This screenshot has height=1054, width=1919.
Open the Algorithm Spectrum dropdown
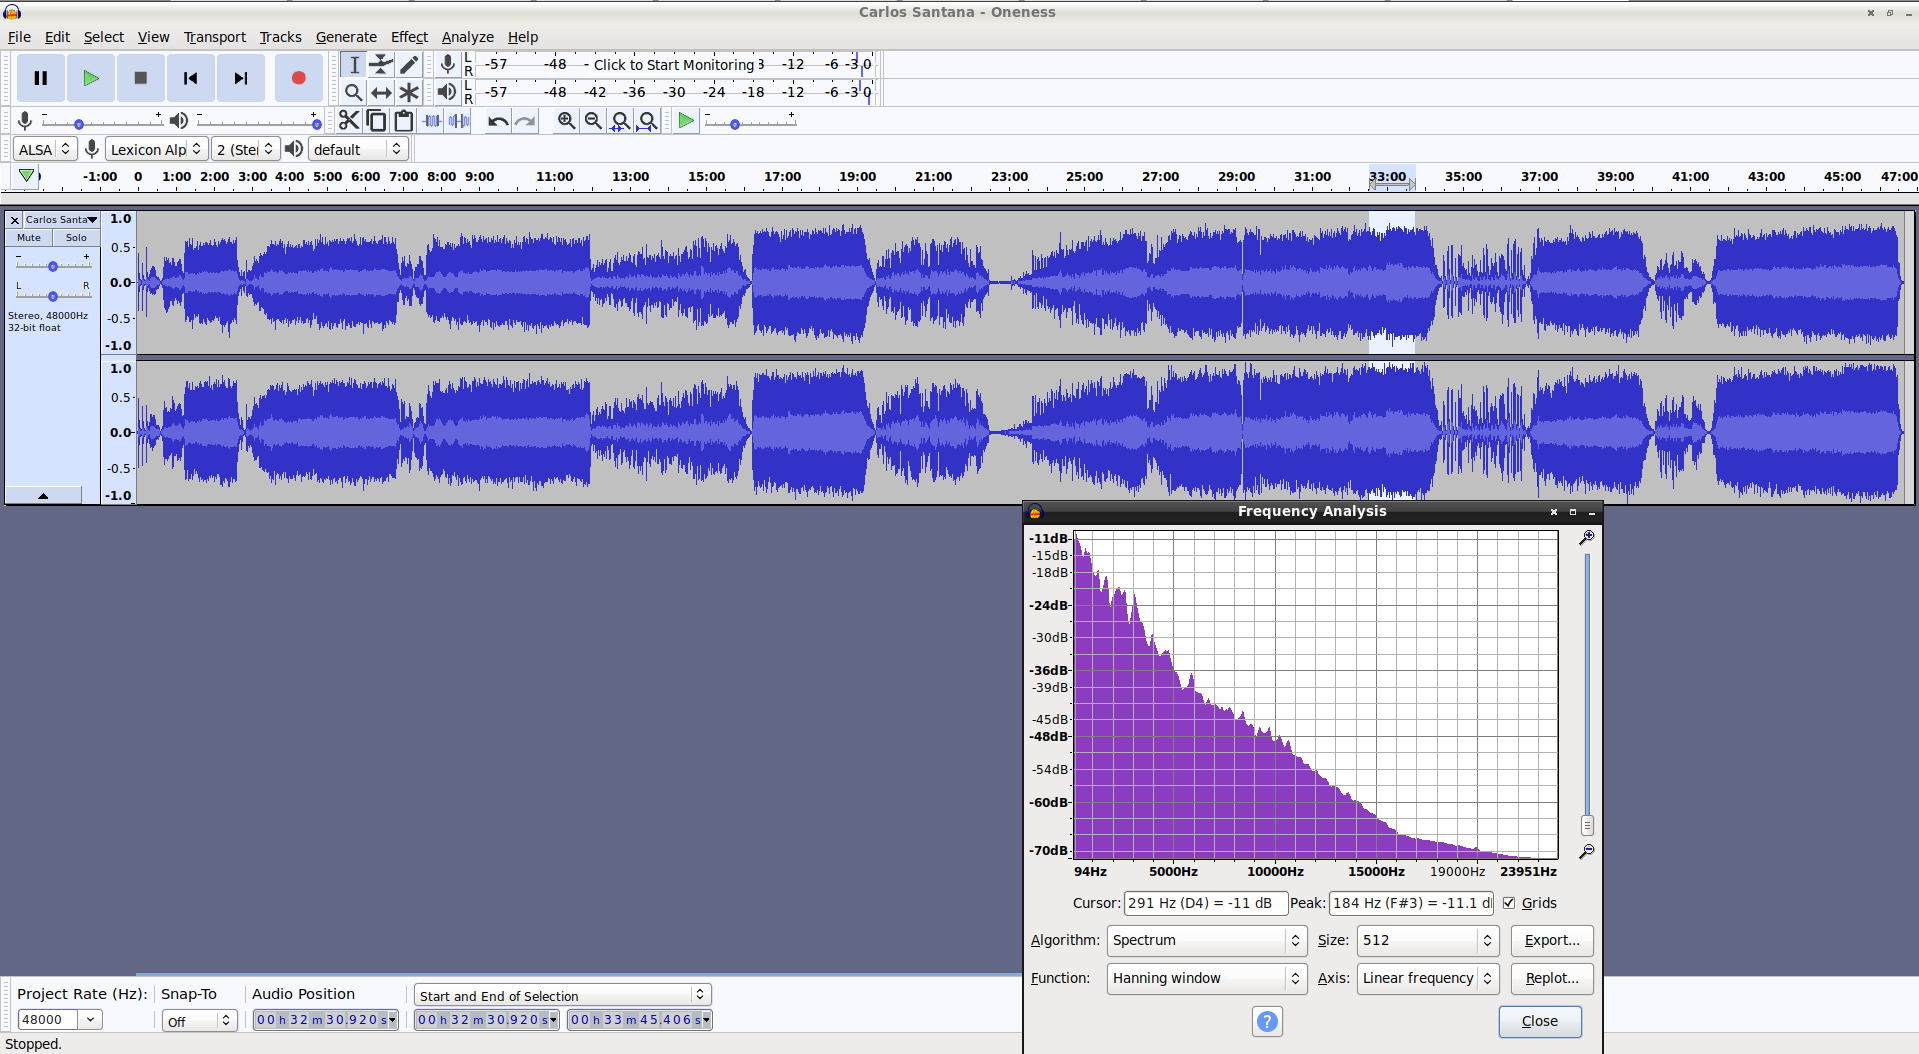pos(1207,940)
